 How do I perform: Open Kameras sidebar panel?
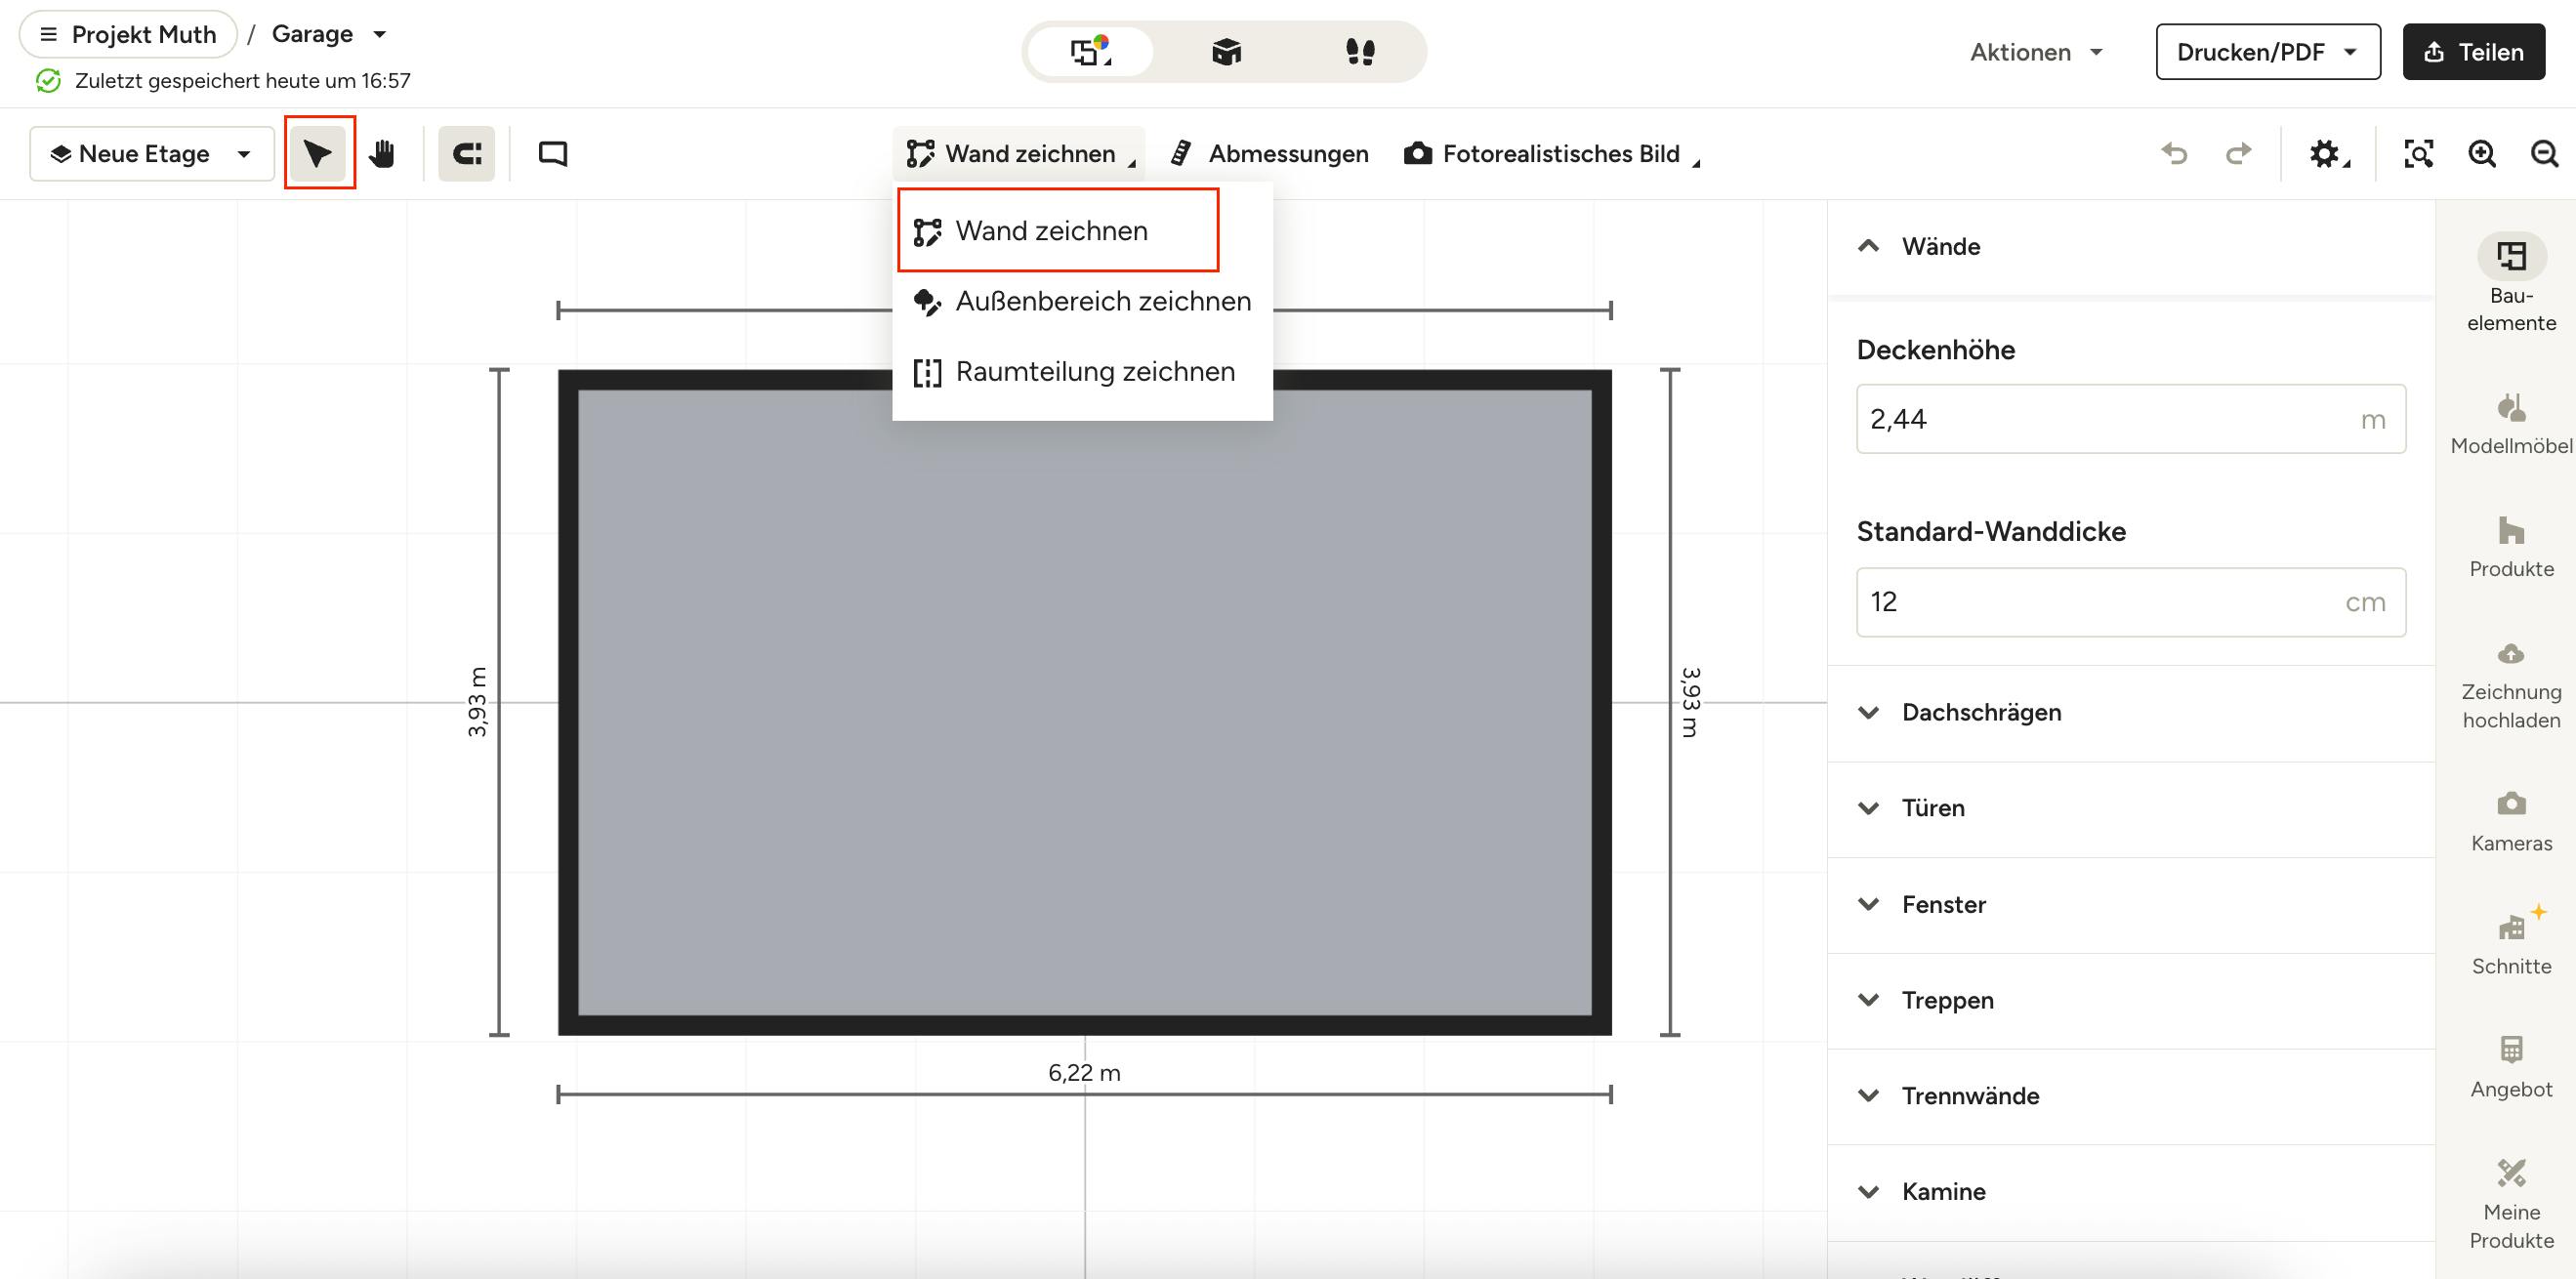[x=2511, y=822]
